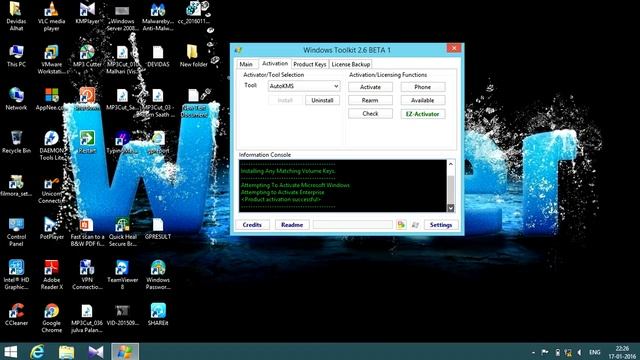Click the volume icon in system tray
640x360 pixels.
point(579,352)
